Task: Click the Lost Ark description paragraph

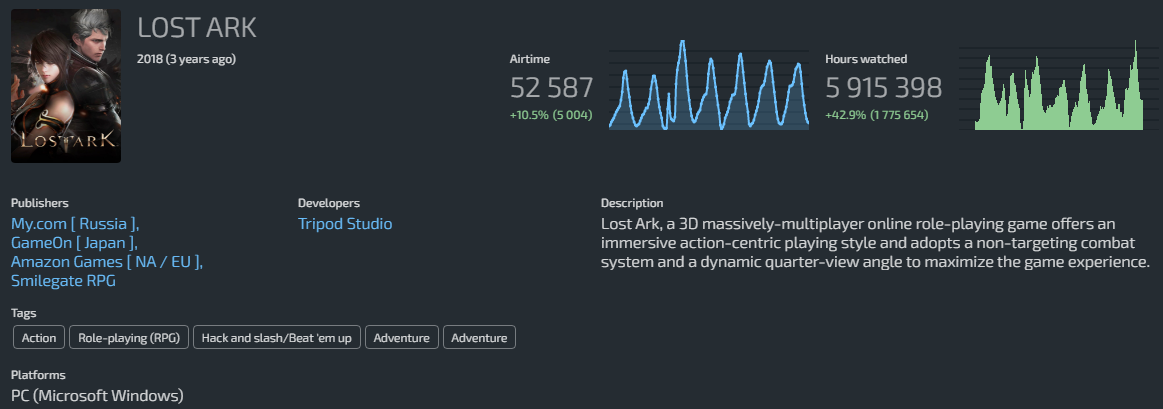Action: point(875,243)
